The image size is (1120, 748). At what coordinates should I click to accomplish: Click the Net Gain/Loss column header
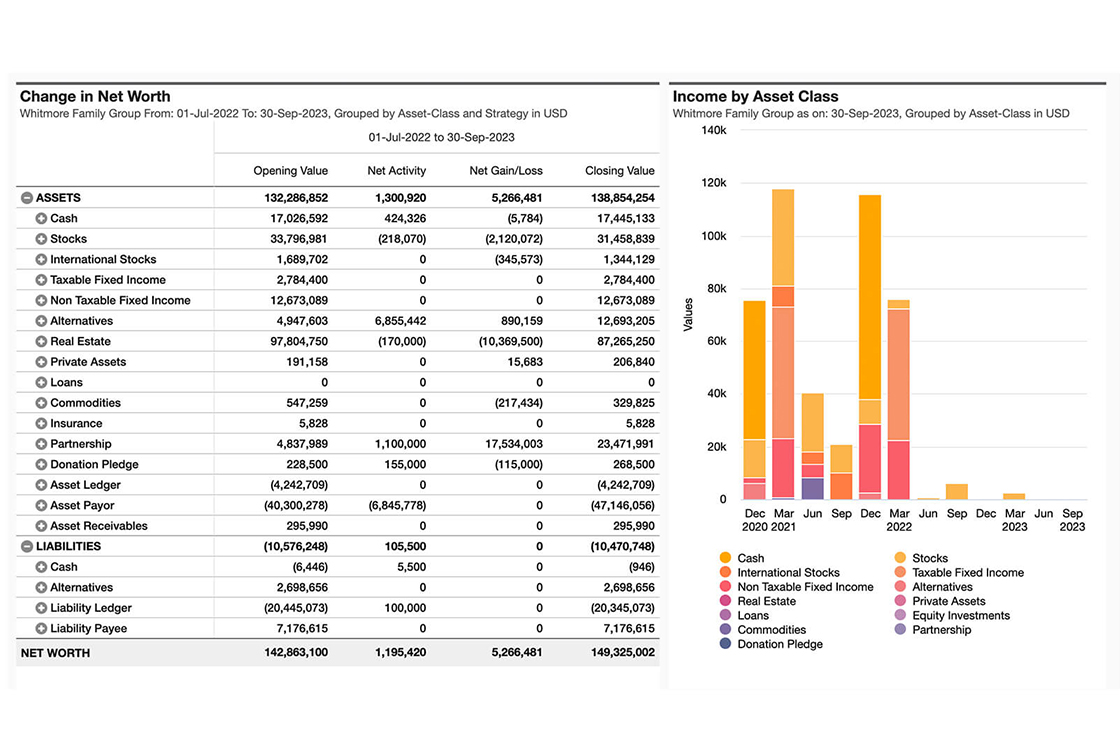click(x=506, y=171)
